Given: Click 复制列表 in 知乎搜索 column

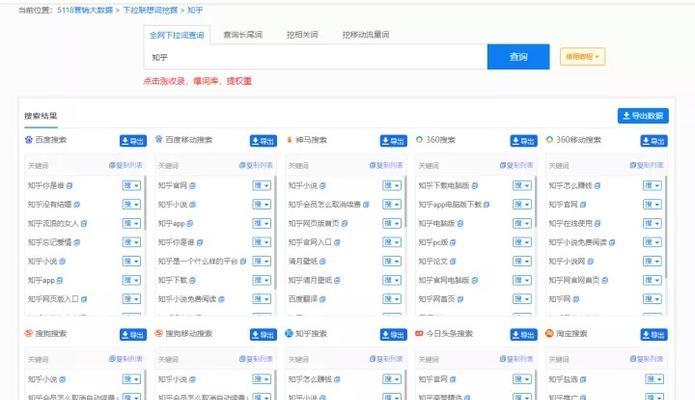Looking at the screenshot, I should pyautogui.click(x=387, y=359).
